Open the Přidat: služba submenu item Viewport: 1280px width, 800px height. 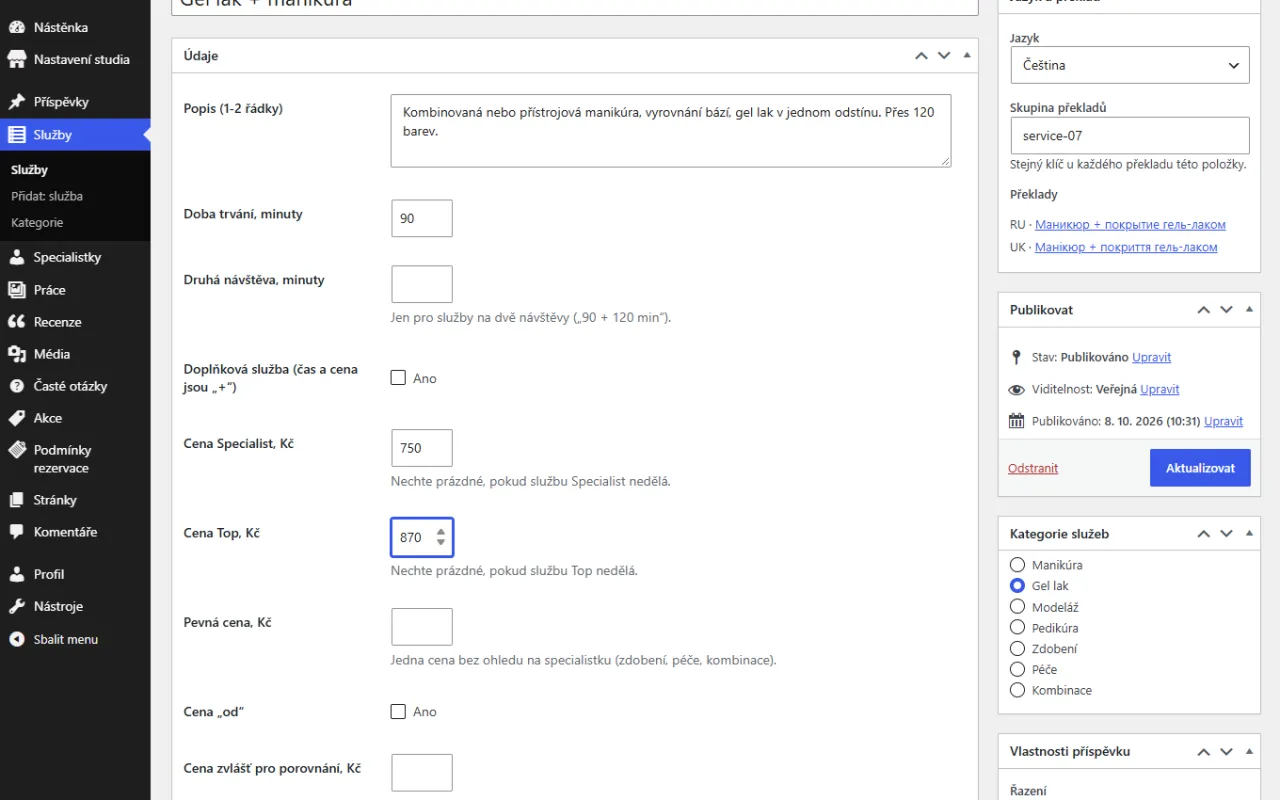47,196
